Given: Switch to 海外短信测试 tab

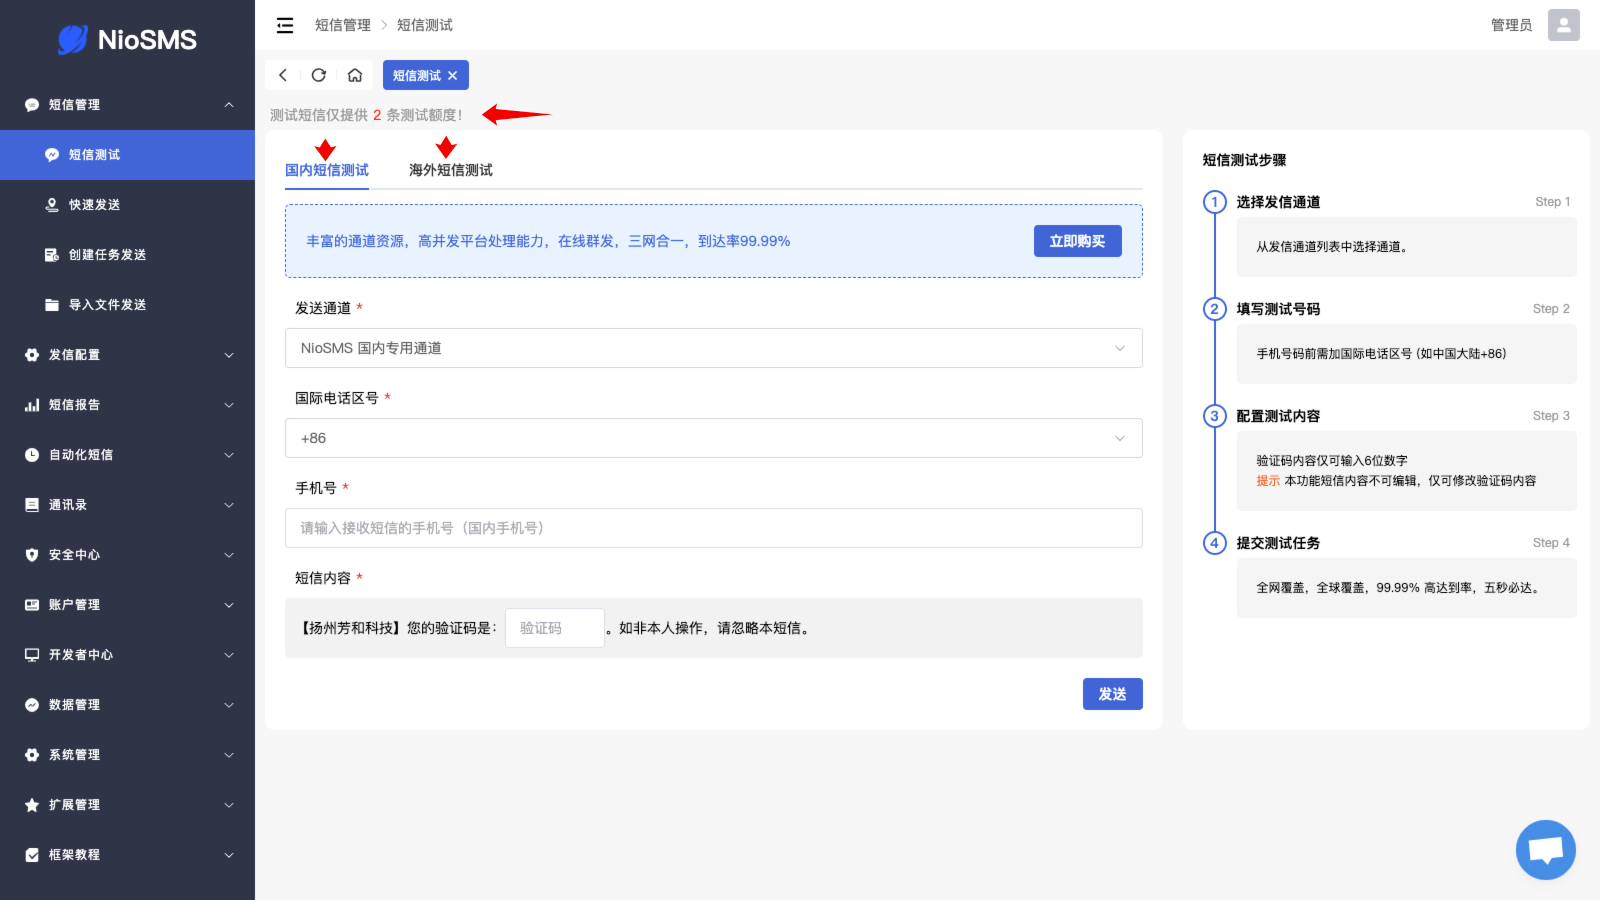Looking at the screenshot, I should (451, 170).
